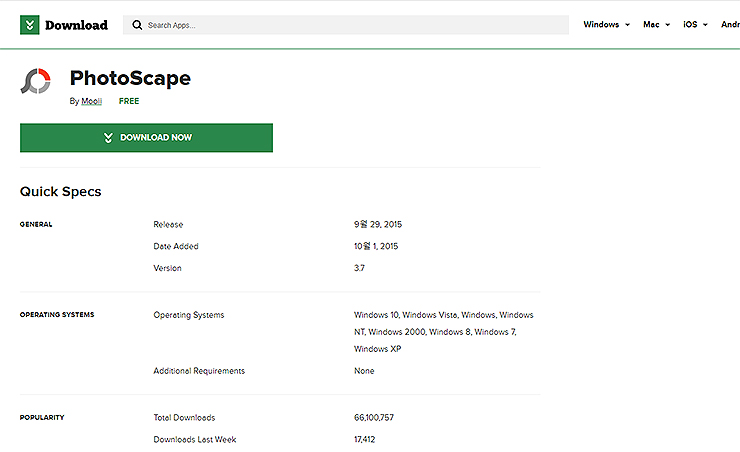Open the iOS menu
The width and height of the screenshot is (740, 452).
690,25
